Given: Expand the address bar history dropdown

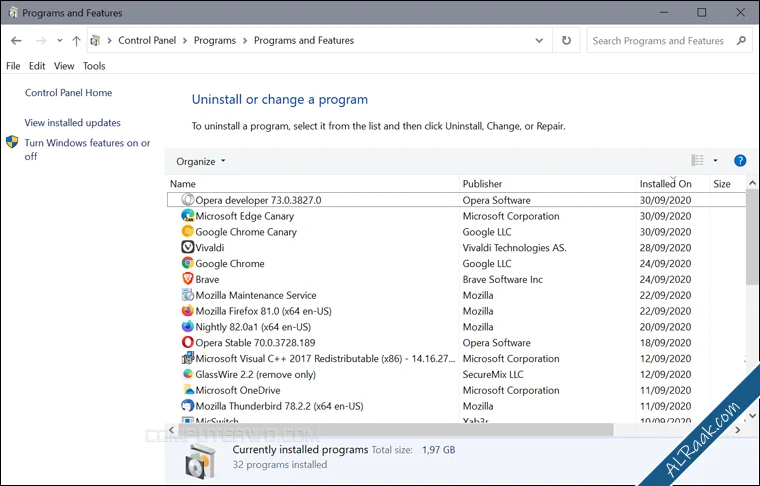Looking at the screenshot, I should [539, 41].
